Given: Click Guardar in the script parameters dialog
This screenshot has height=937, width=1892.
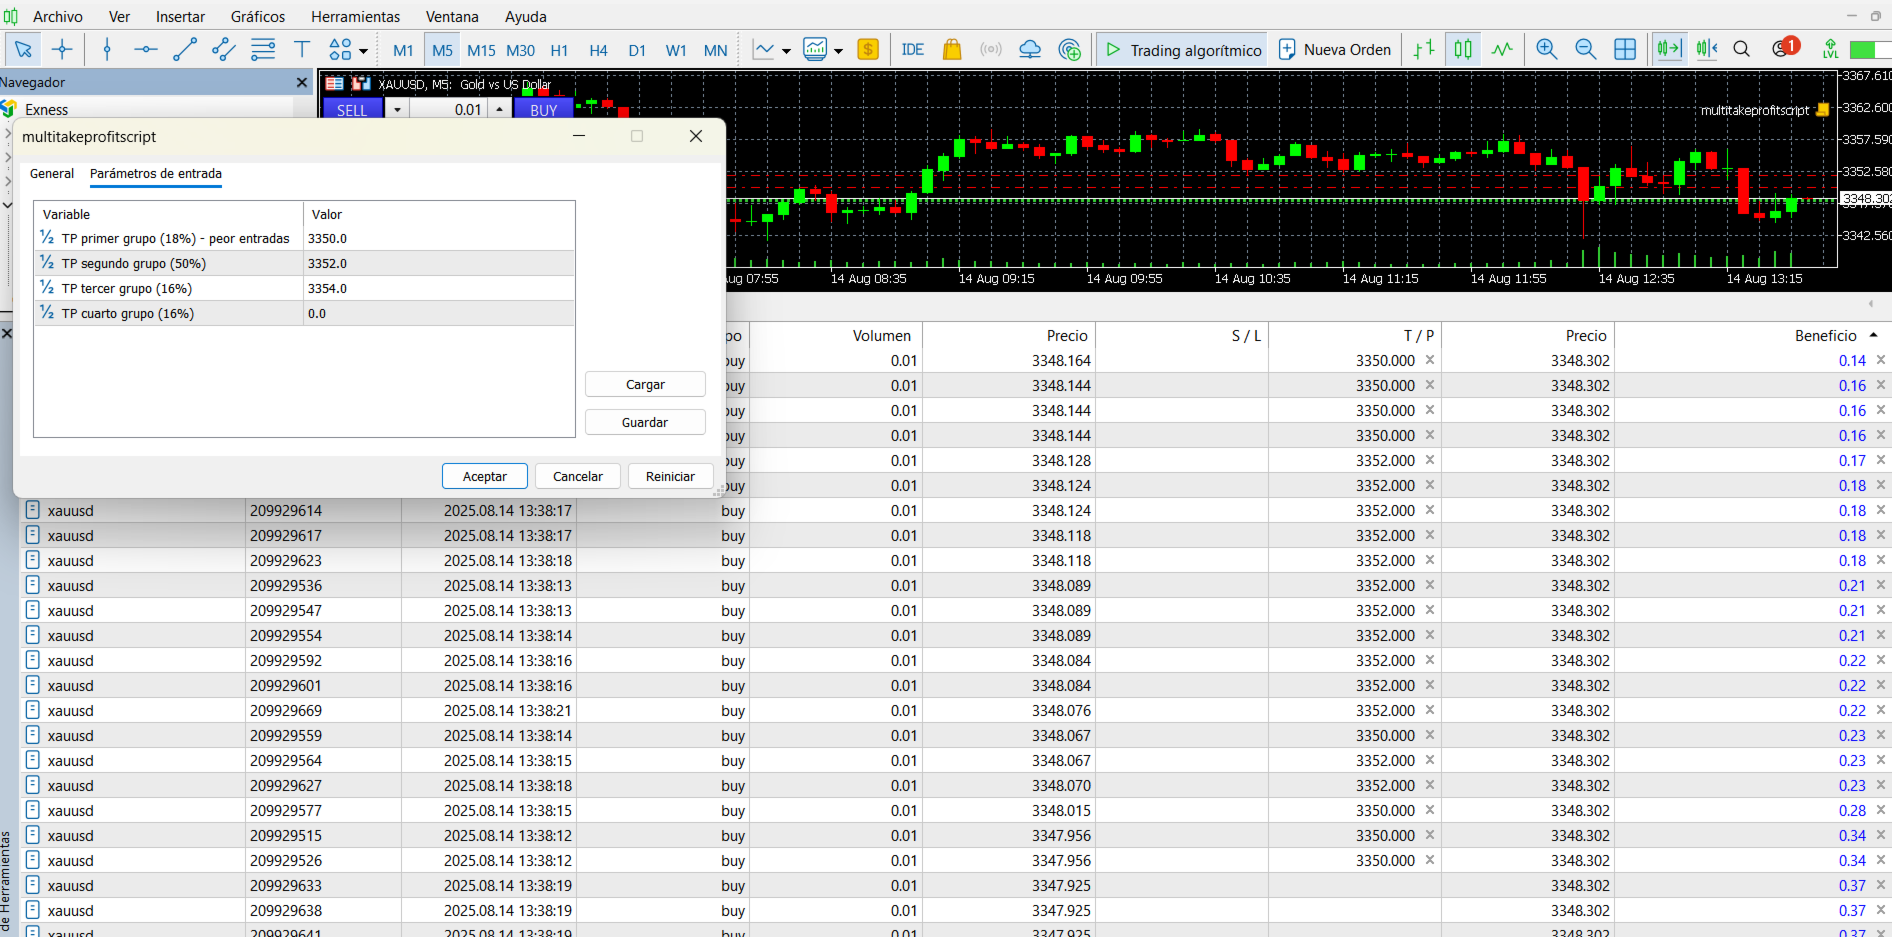Looking at the screenshot, I should tap(645, 422).
